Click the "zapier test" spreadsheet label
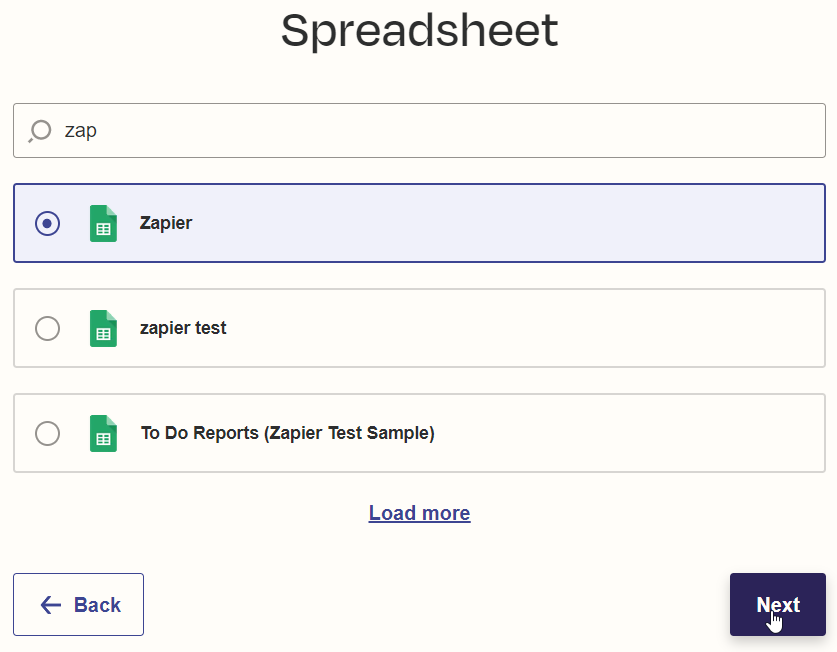The height and width of the screenshot is (652, 837). (x=183, y=328)
